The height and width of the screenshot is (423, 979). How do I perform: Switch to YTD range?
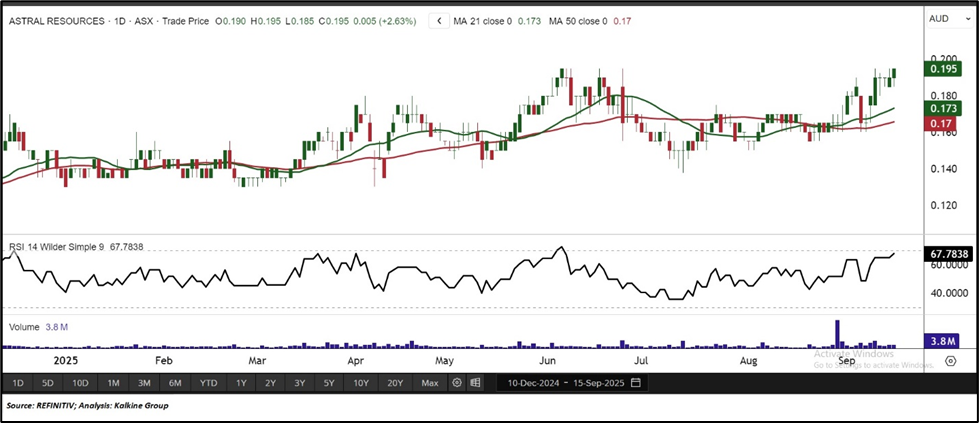click(209, 383)
